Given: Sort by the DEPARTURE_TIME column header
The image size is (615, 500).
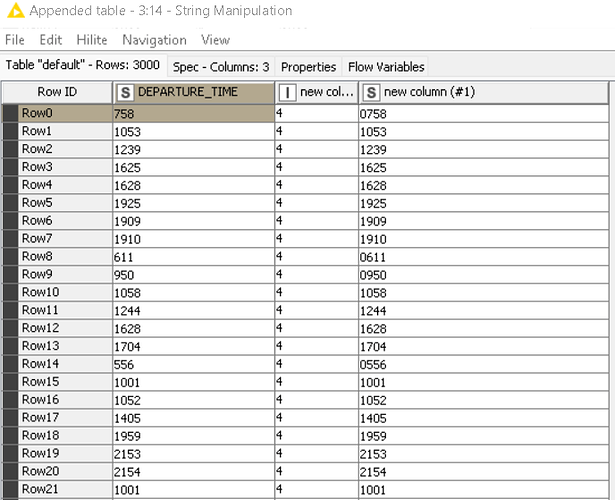Looking at the screenshot, I should (x=193, y=92).
